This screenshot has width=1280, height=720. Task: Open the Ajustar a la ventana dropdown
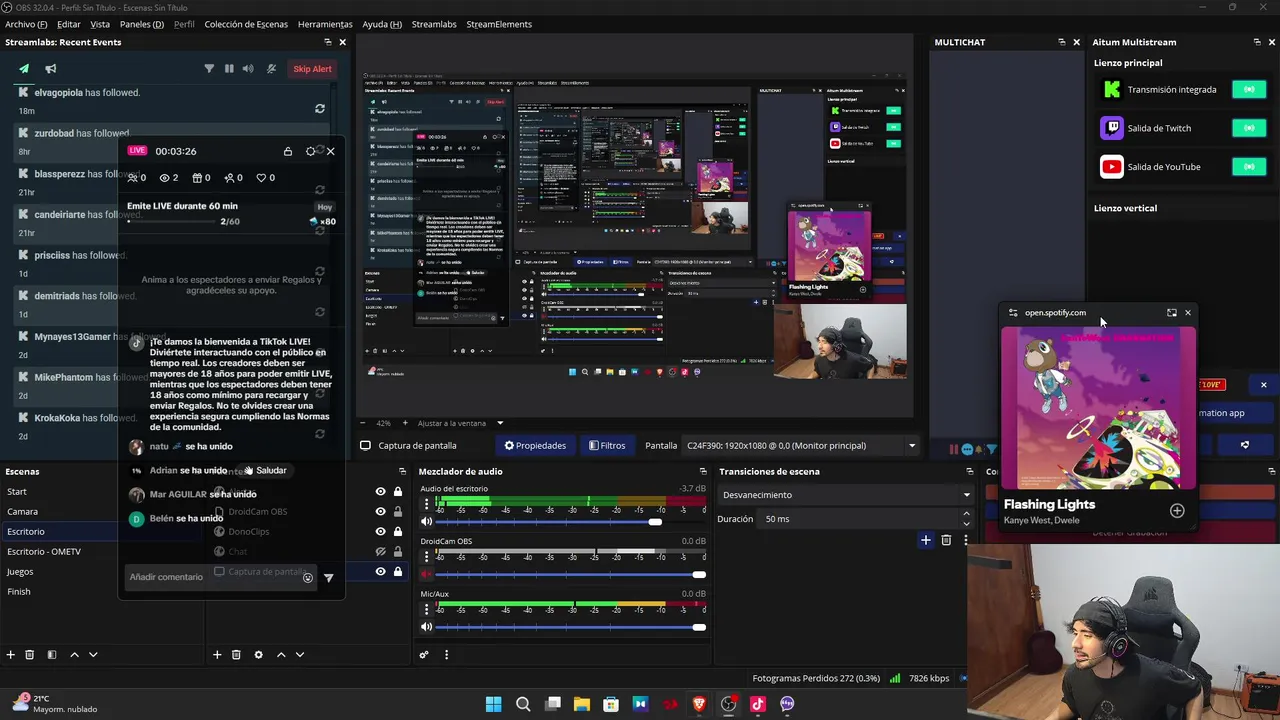pyautogui.click(x=461, y=423)
